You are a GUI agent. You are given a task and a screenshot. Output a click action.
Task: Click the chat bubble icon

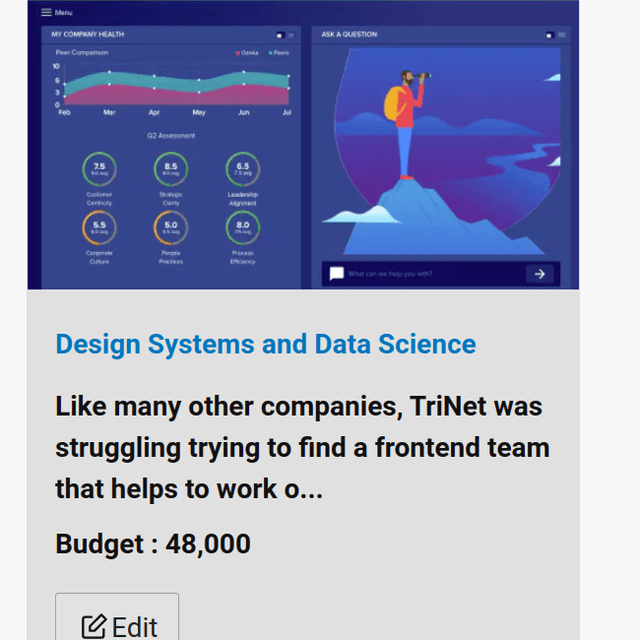point(337,273)
